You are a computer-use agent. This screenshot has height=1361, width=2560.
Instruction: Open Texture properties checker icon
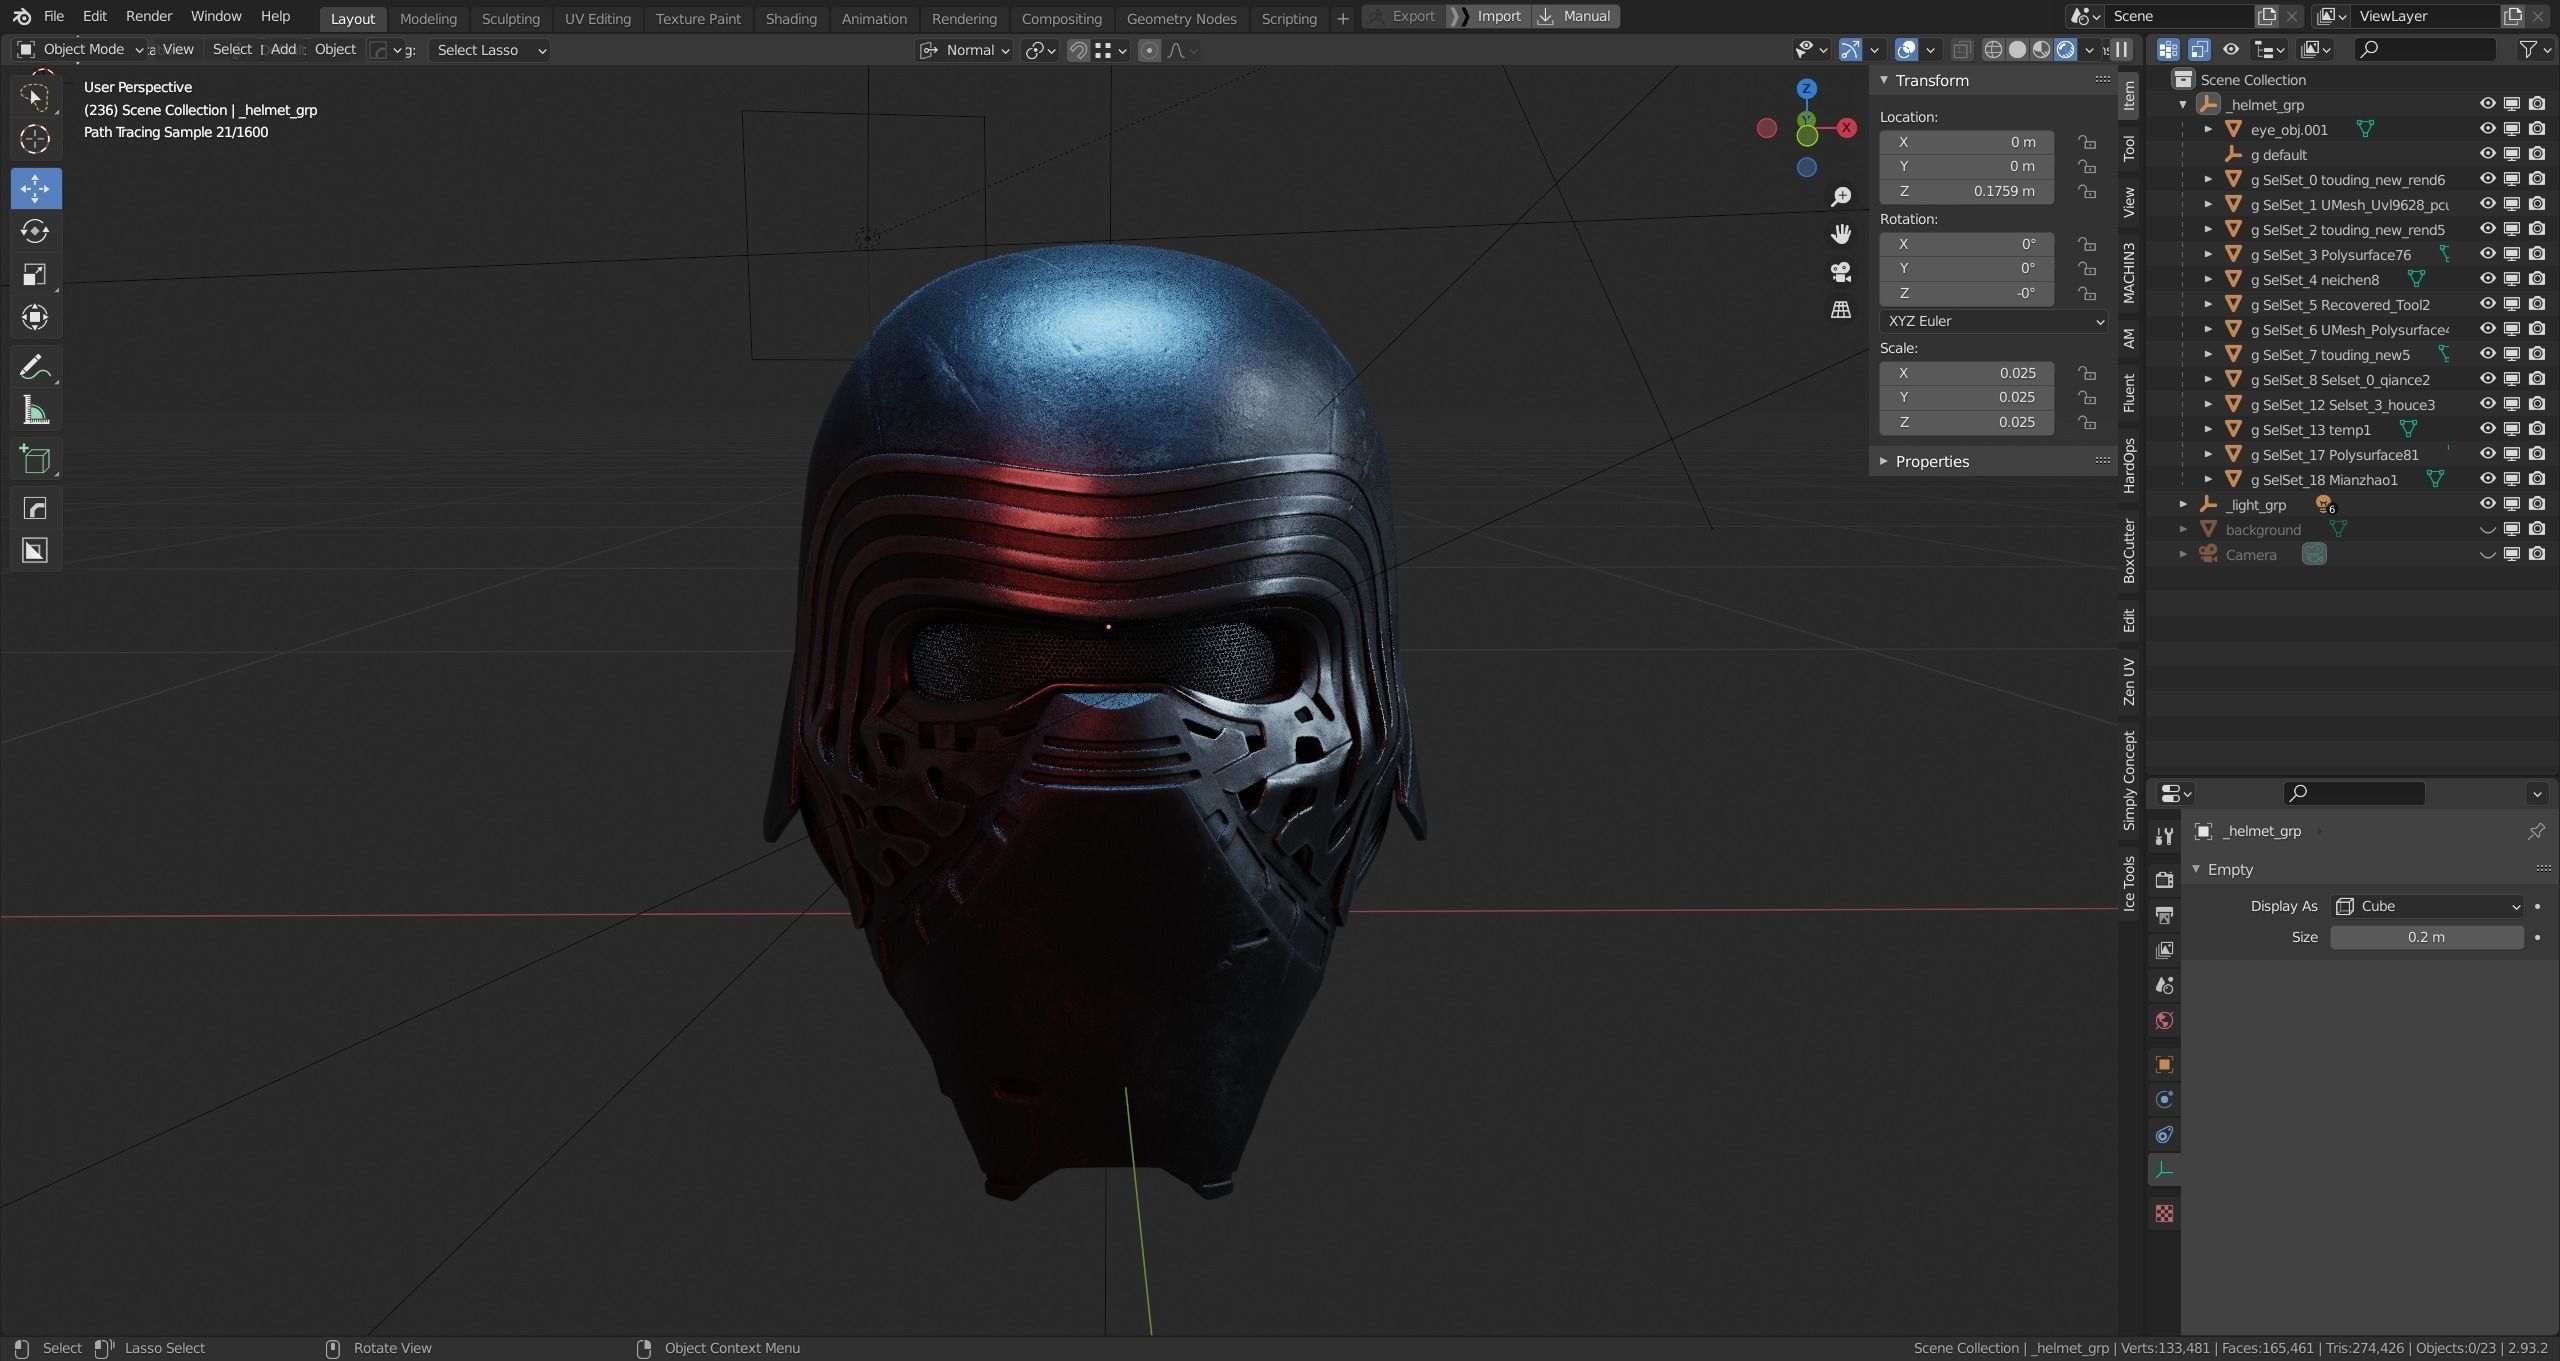[x=2164, y=1213]
